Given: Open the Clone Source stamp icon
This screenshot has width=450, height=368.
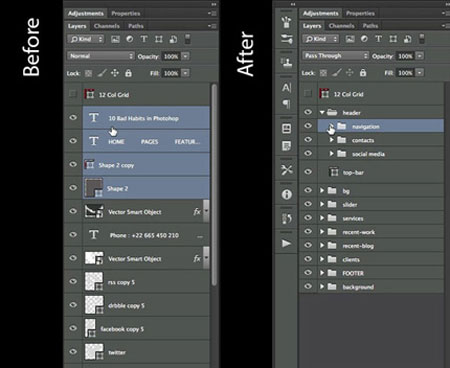Looking at the screenshot, I should click(x=286, y=62).
